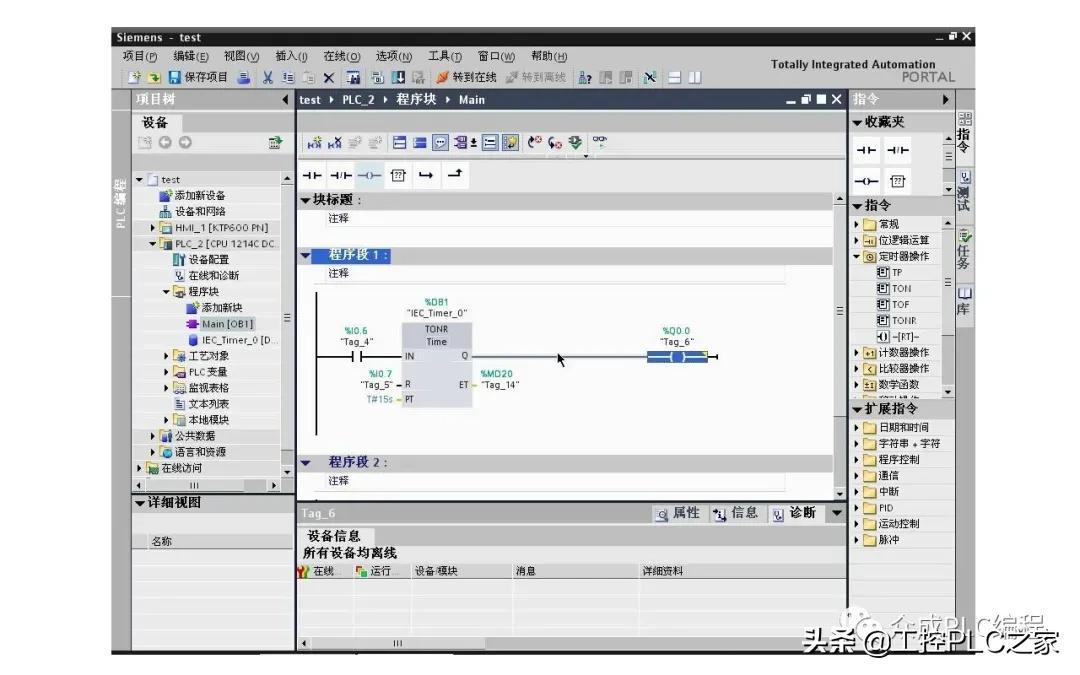The image size is (1080, 675).
Task: Click the split editor vertically icon
Action: (695, 77)
